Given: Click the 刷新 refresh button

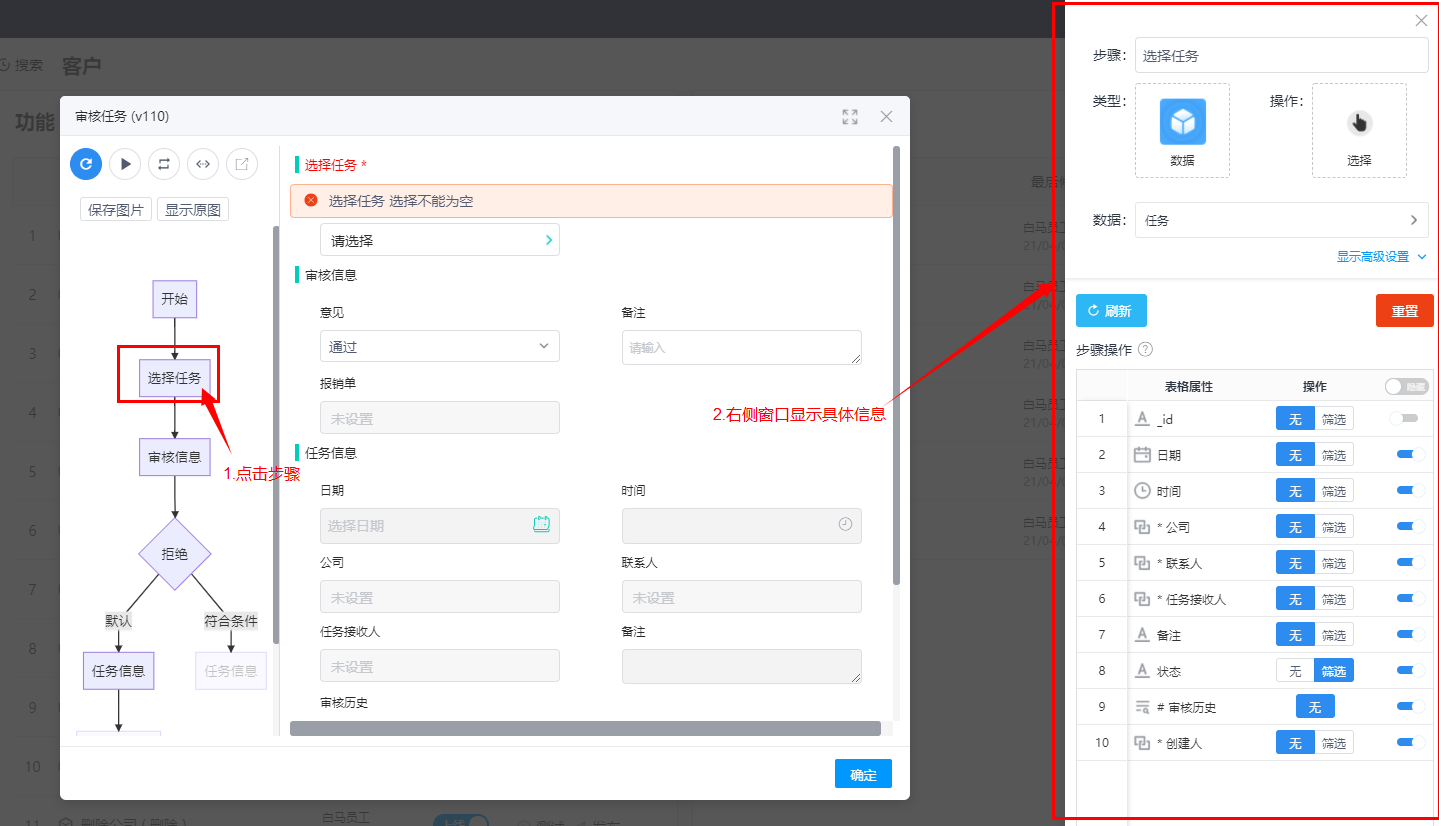Looking at the screenshot, I should tap(1111, 311).
